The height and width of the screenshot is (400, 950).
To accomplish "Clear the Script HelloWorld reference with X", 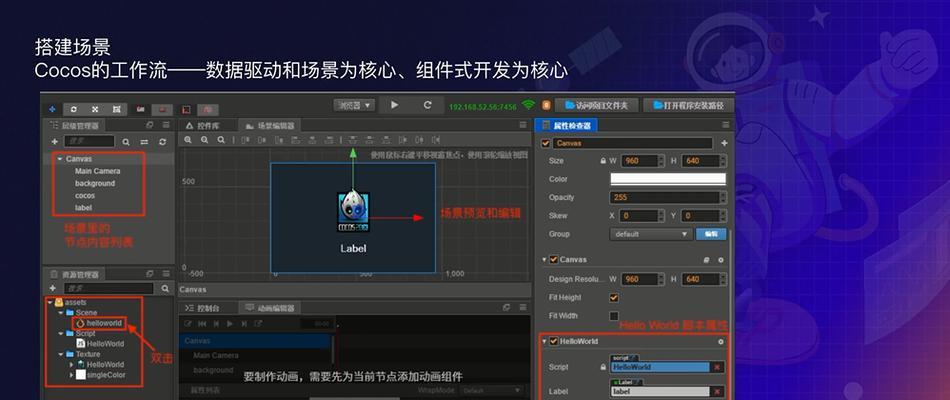I will coord(717,367).
